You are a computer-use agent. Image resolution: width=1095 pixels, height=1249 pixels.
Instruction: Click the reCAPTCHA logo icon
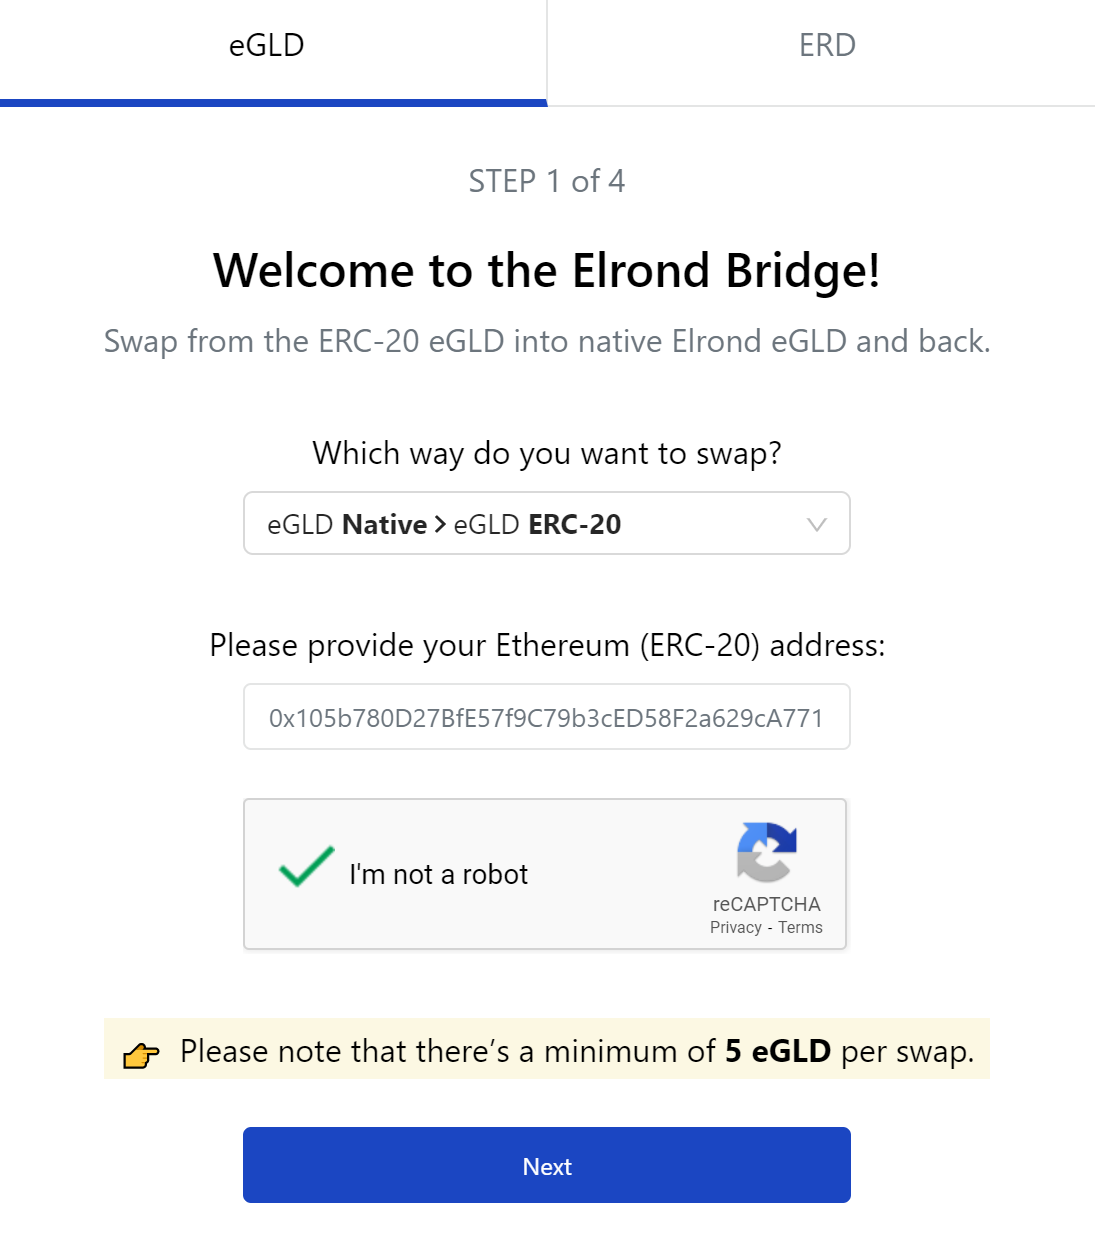pos(767,852)
